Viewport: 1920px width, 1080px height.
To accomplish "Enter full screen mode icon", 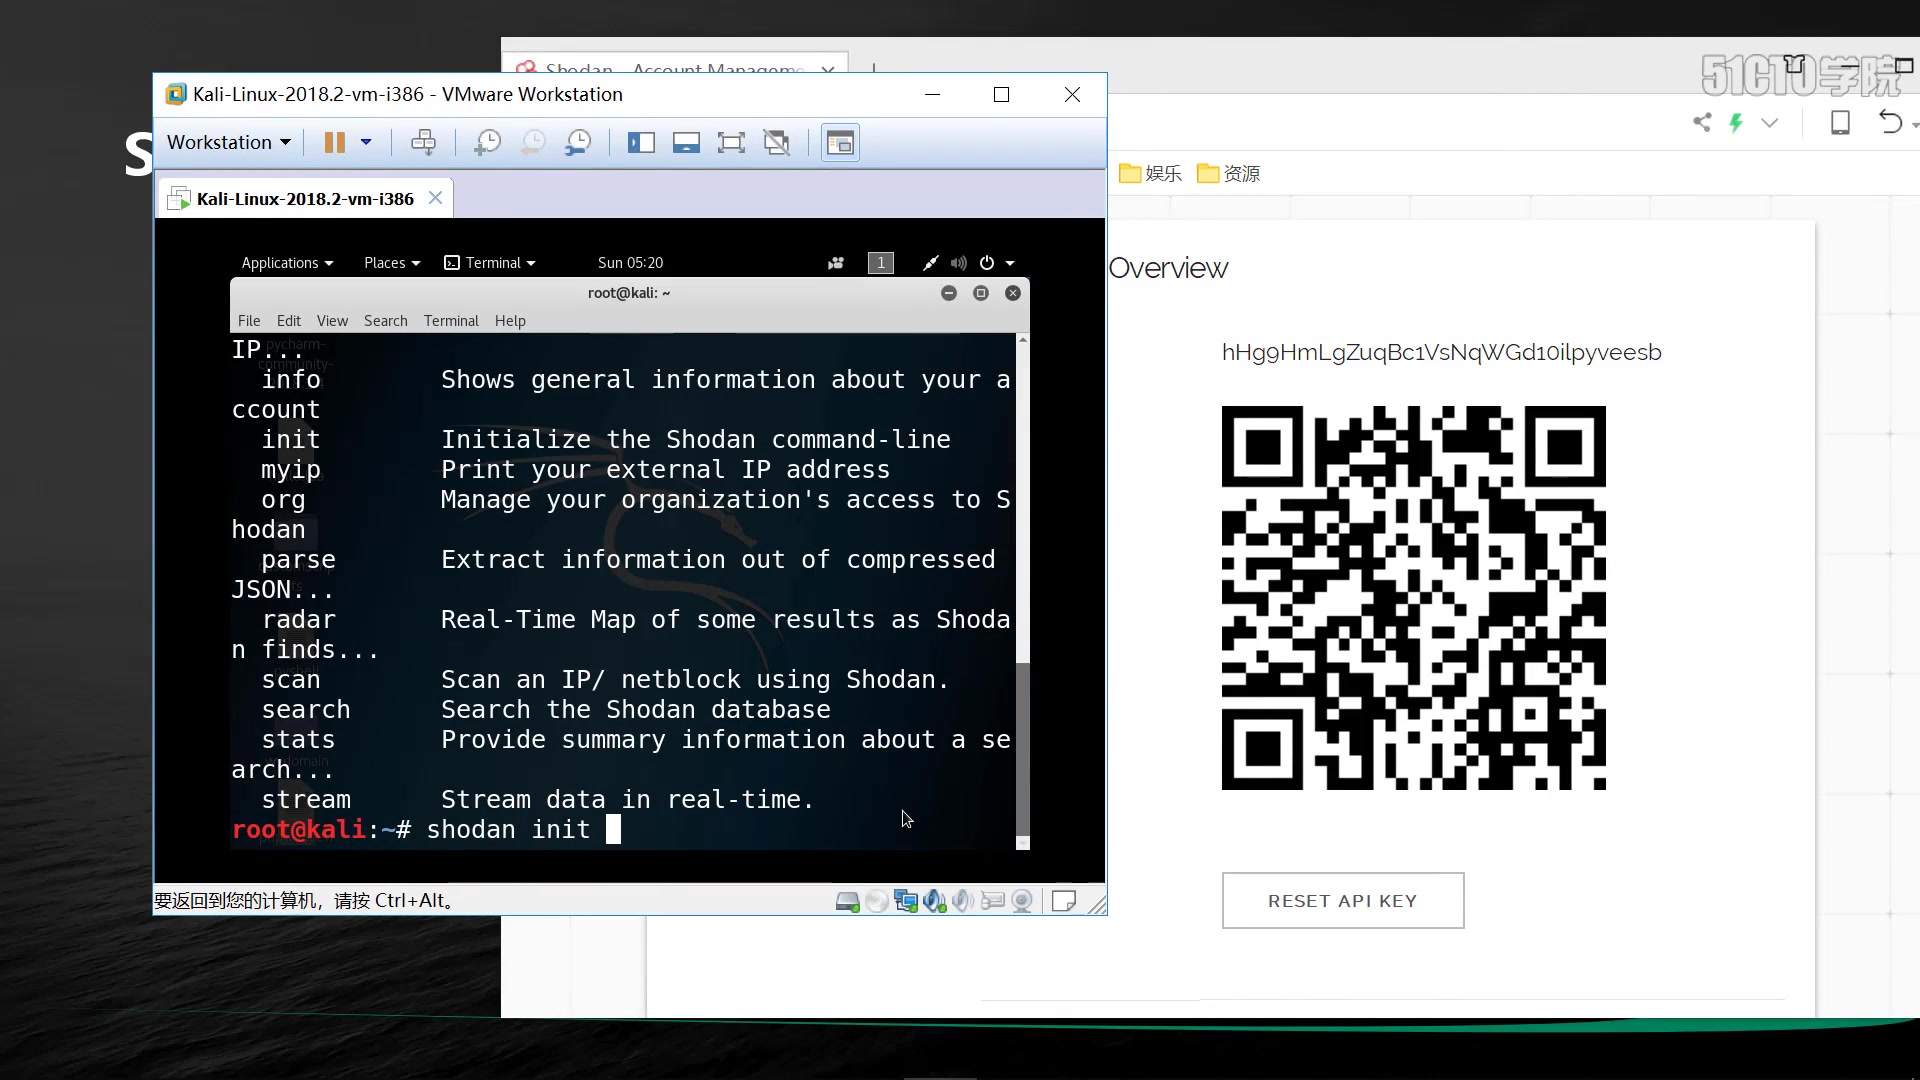I will [x=731, y=143].
